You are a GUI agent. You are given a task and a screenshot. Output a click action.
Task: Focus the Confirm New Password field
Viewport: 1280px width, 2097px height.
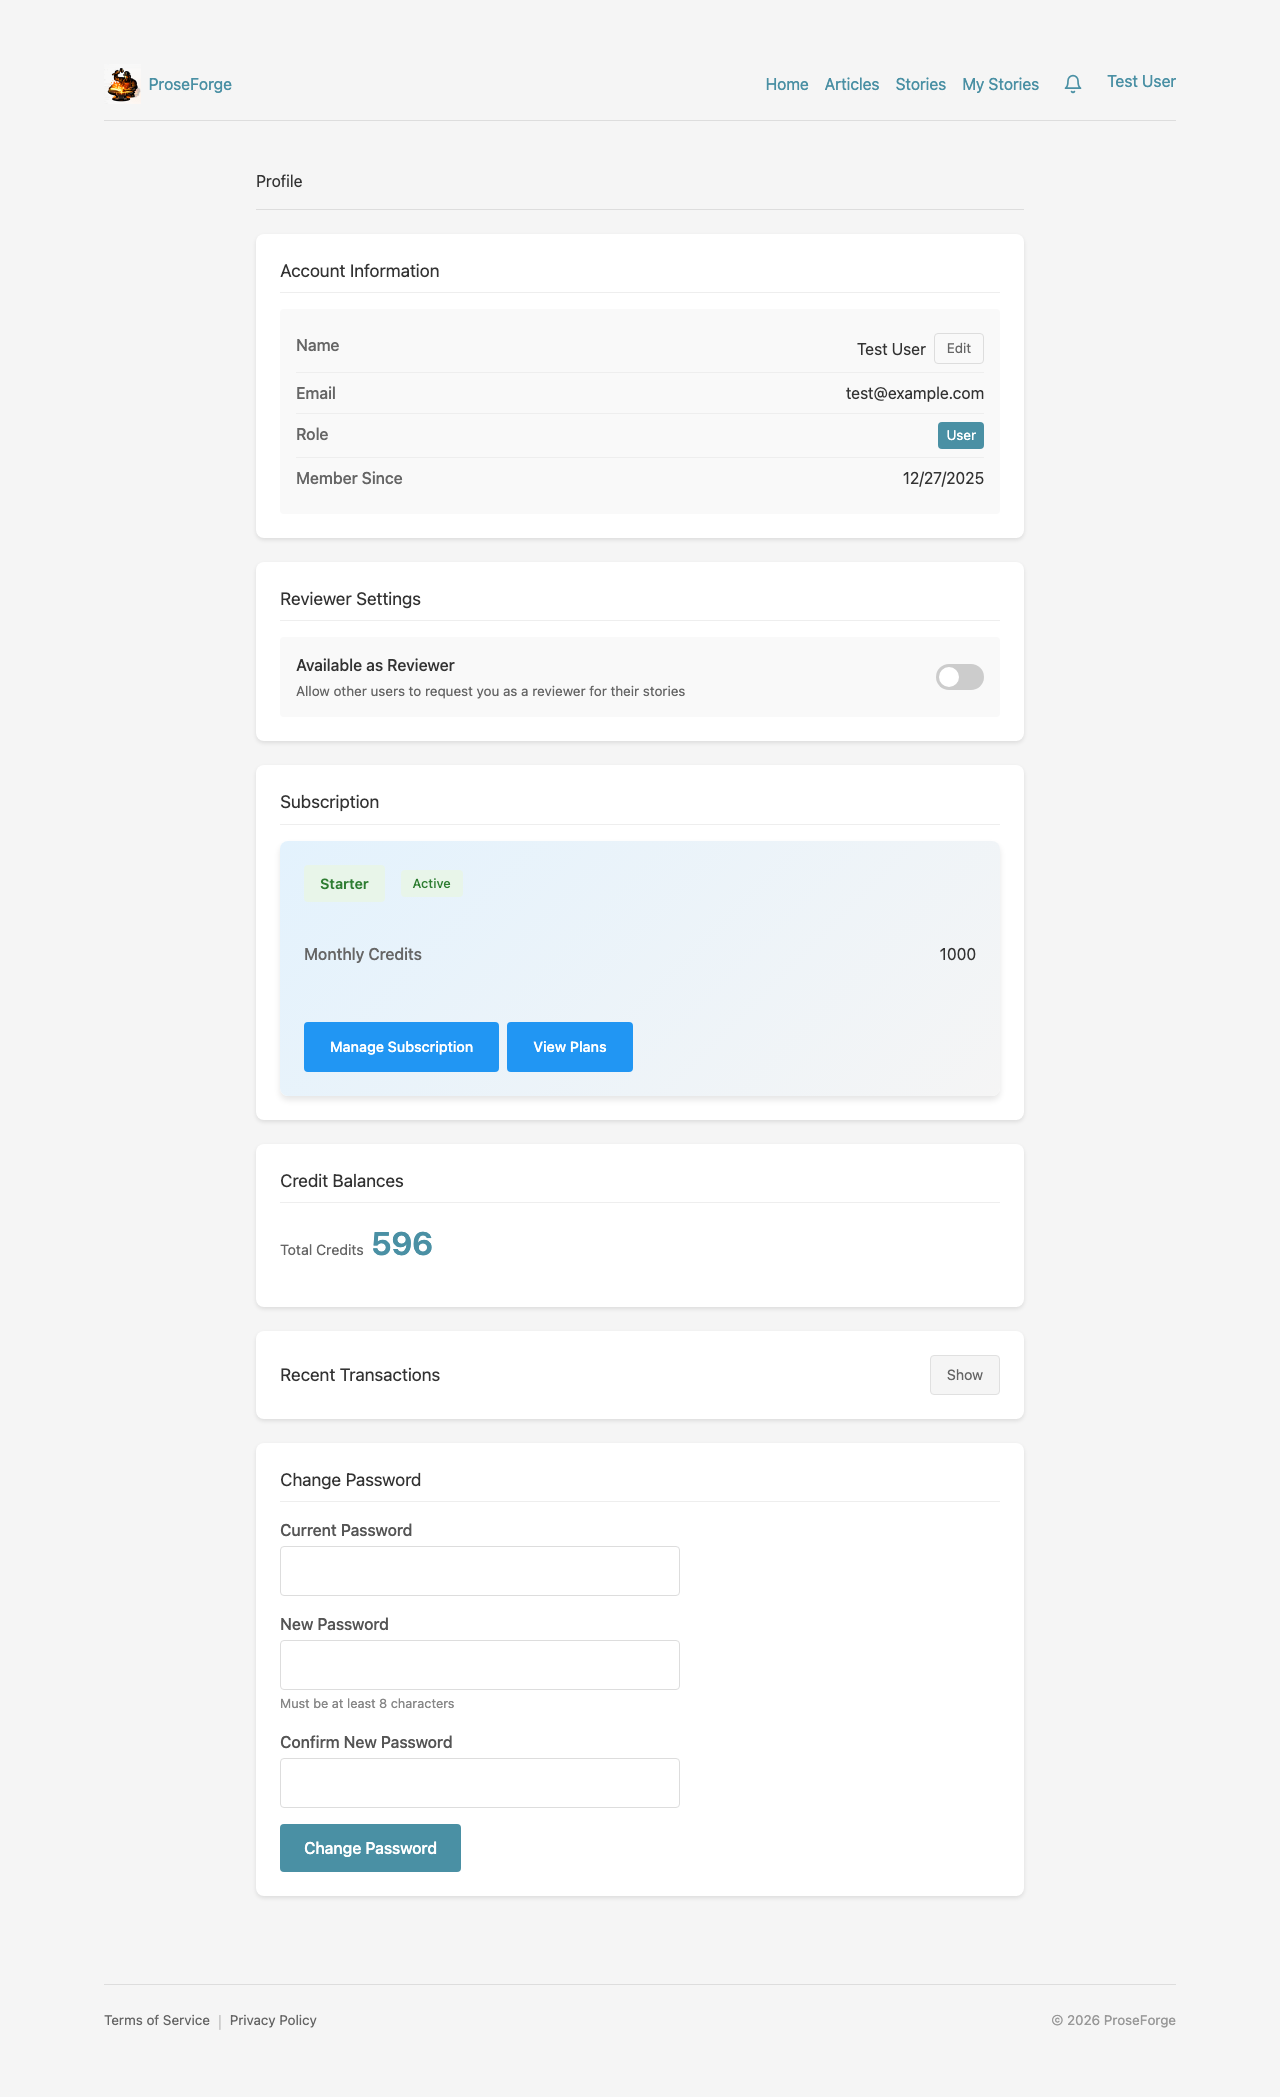click(x=479, y=1781)
